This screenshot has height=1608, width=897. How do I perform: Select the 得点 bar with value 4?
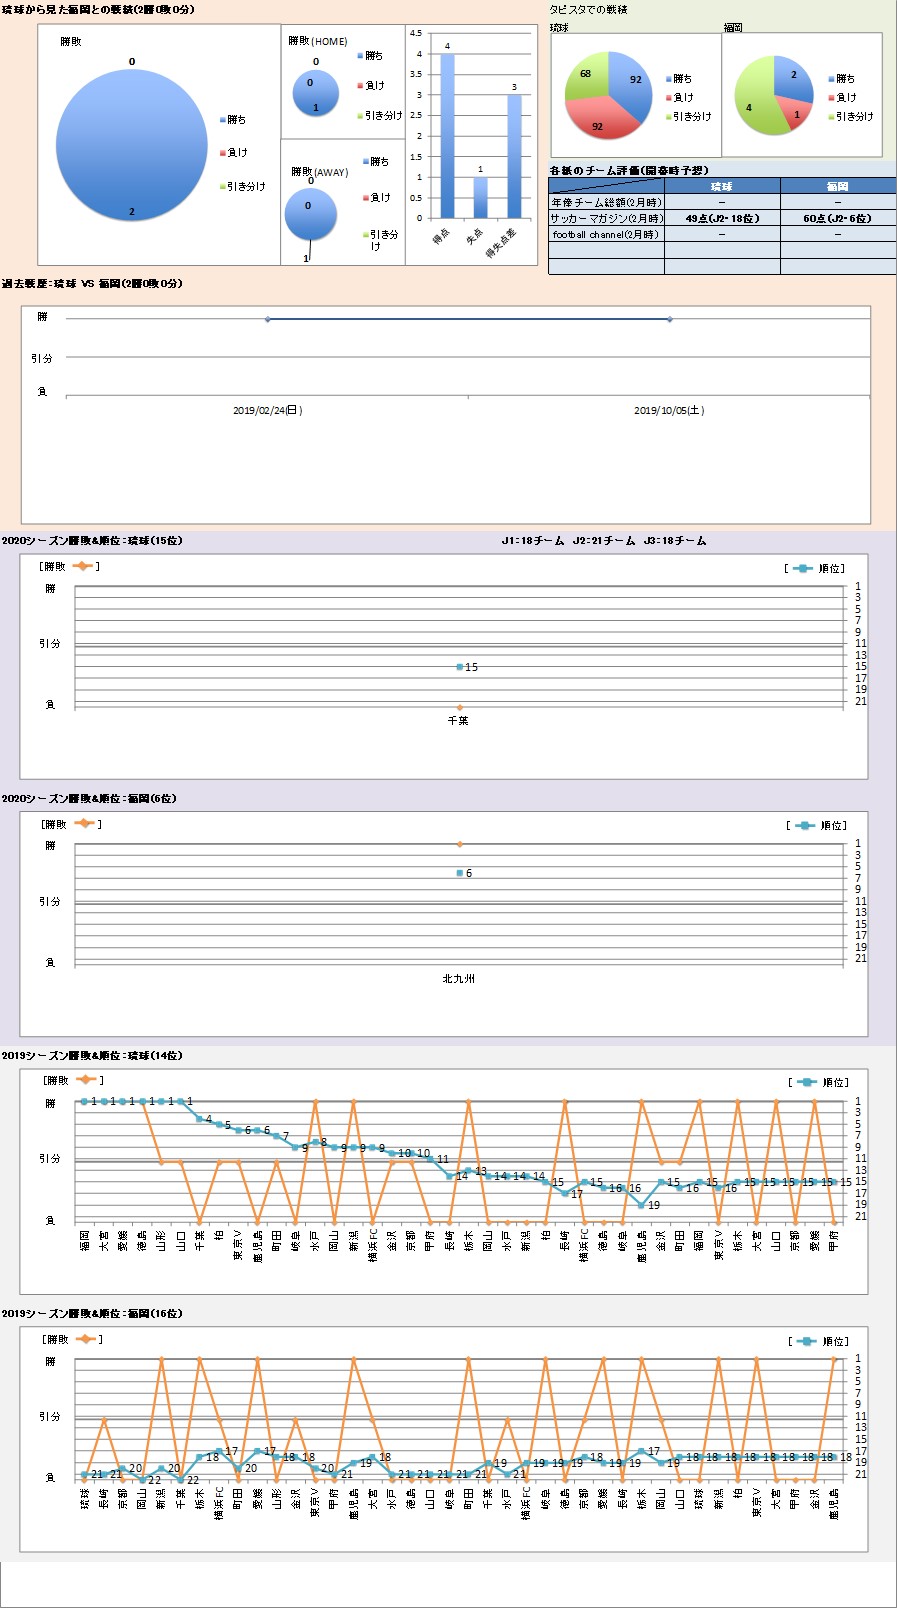447,136
